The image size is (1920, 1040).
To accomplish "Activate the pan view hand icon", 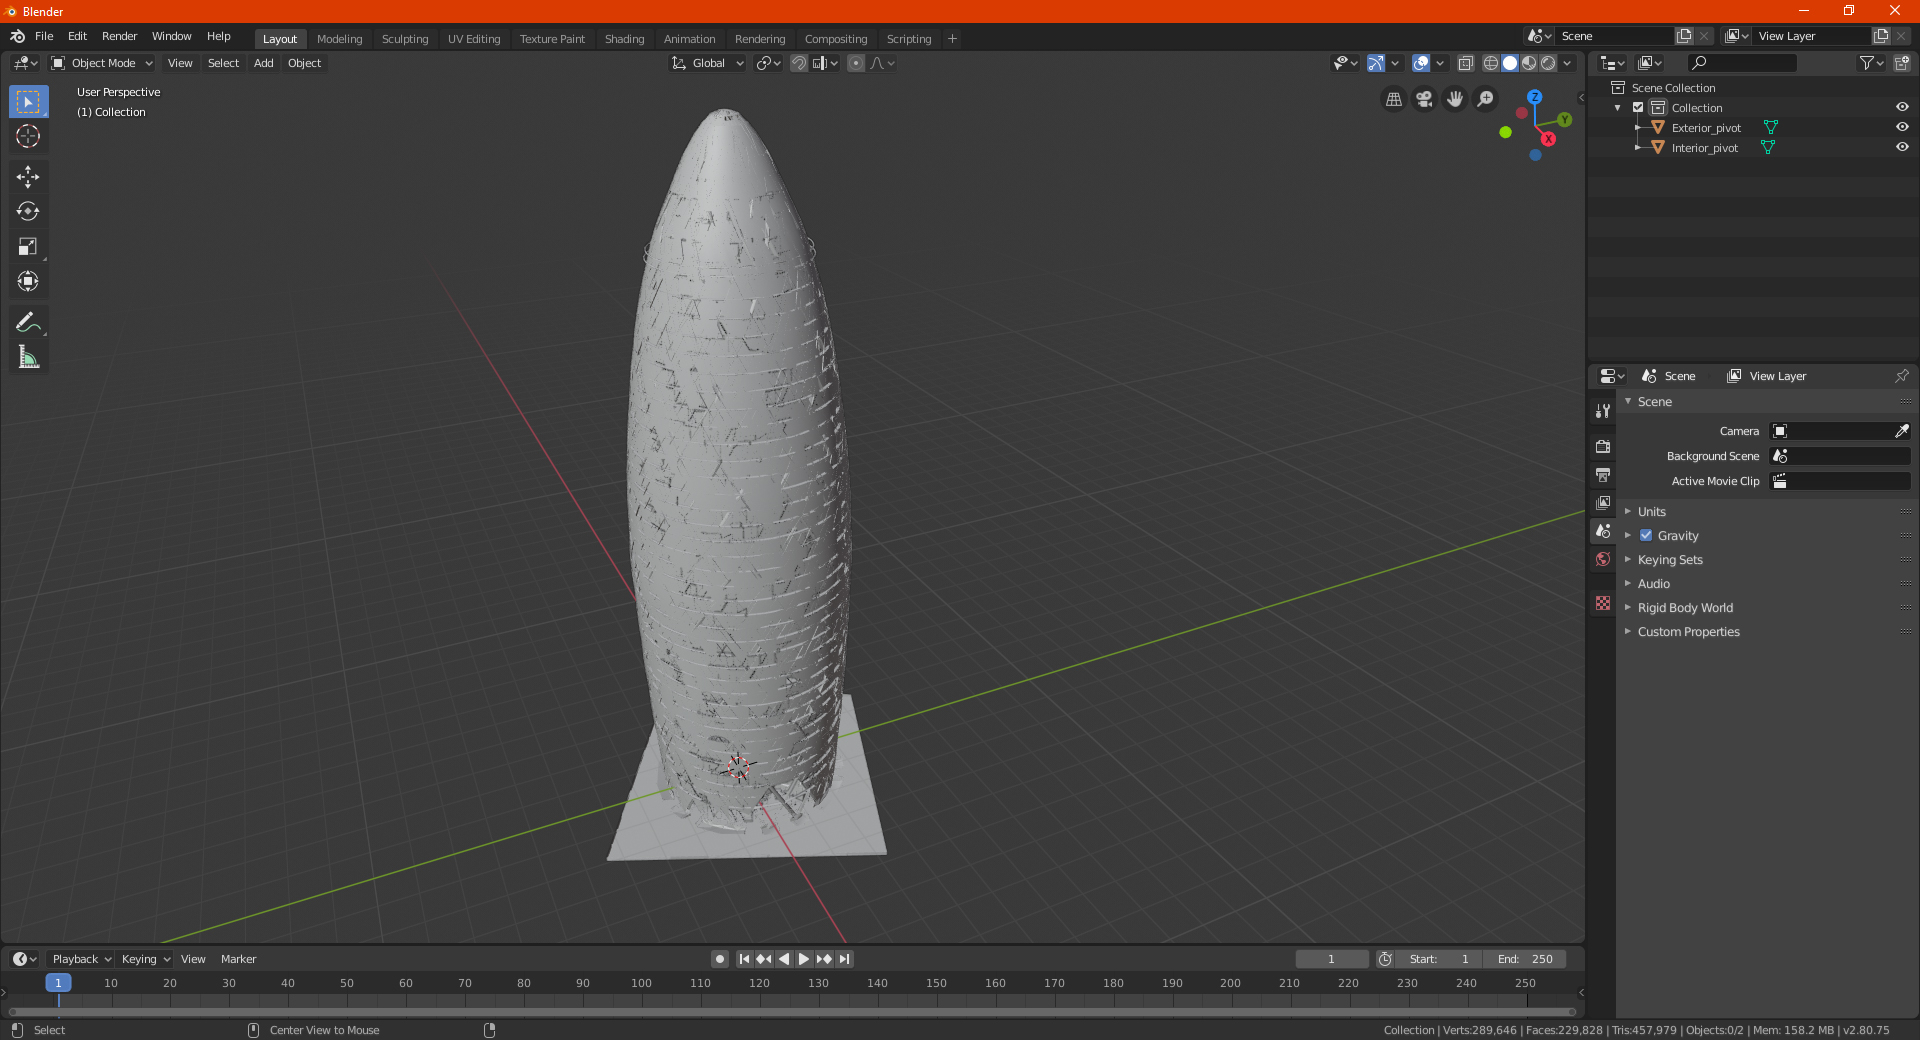I will [1455, 99].
